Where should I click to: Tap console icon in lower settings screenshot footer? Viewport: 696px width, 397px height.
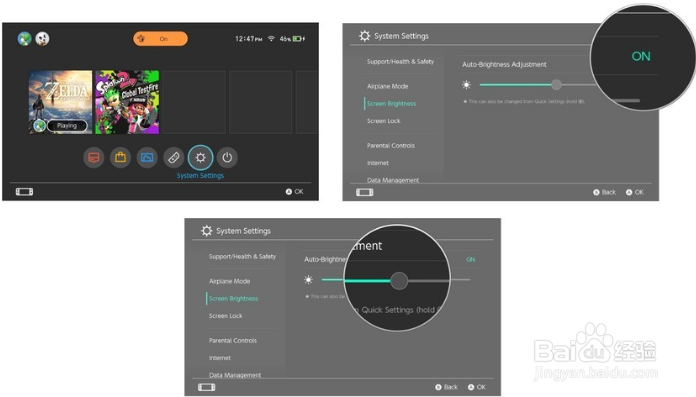206,387
